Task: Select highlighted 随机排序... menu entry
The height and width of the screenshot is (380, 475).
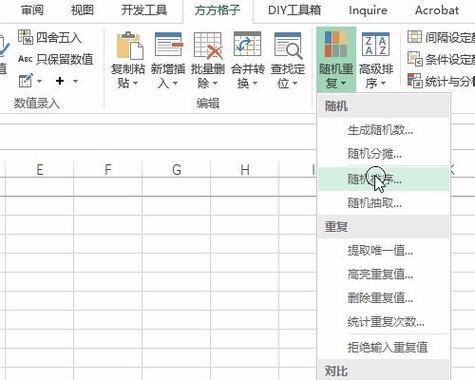Action: (383, 179)
